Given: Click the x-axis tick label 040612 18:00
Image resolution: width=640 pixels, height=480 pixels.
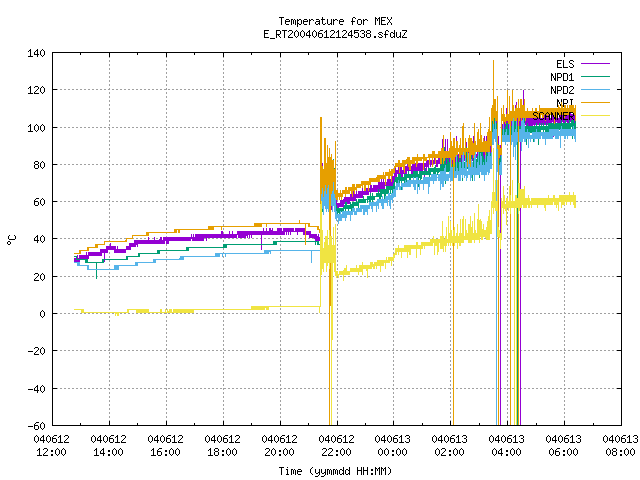Looking at the screenshot, I should coord(222,446).
